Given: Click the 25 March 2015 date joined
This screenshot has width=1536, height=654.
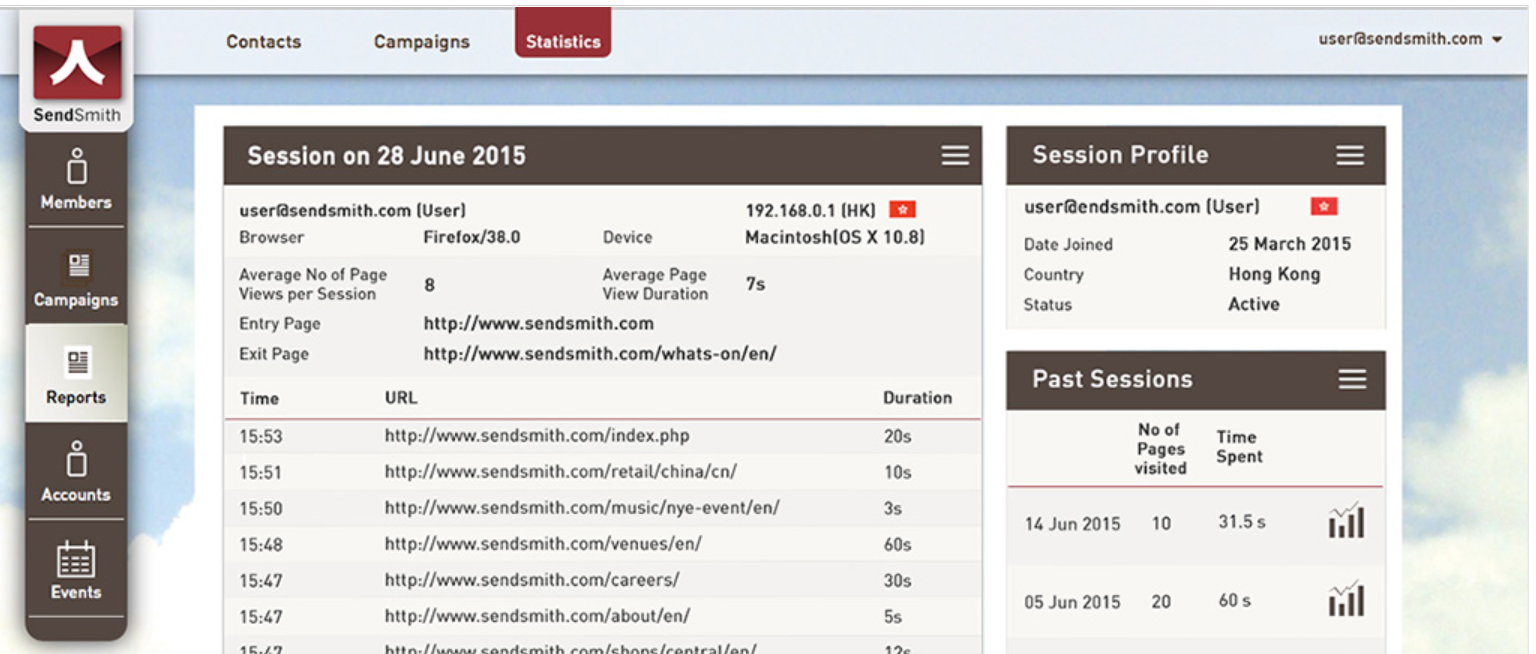Looking at the screenshot, I should pos(1289,244).
